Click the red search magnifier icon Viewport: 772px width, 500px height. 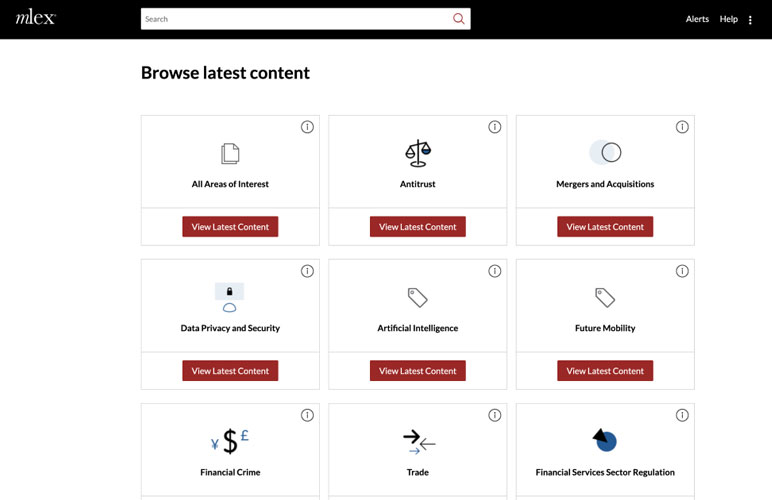pyautogui.click(x=458, y=19)
